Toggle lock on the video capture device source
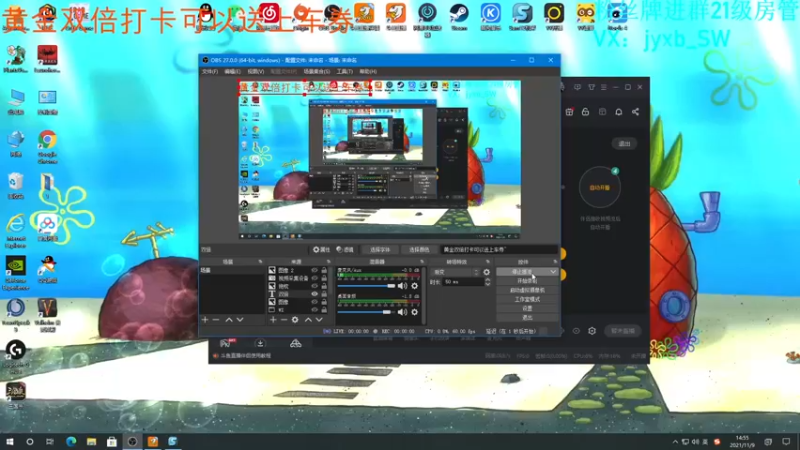Viewport: 800px width, 450px height. tap(324, 279)
